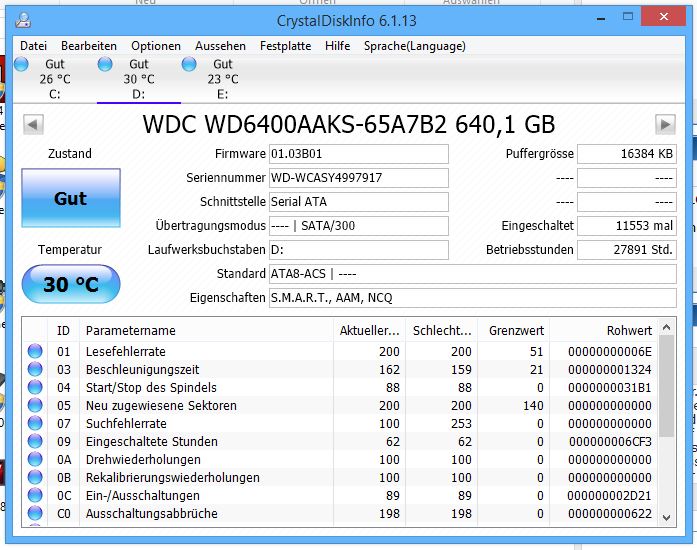Open the Optionen menu

click(x=156, y=46)
